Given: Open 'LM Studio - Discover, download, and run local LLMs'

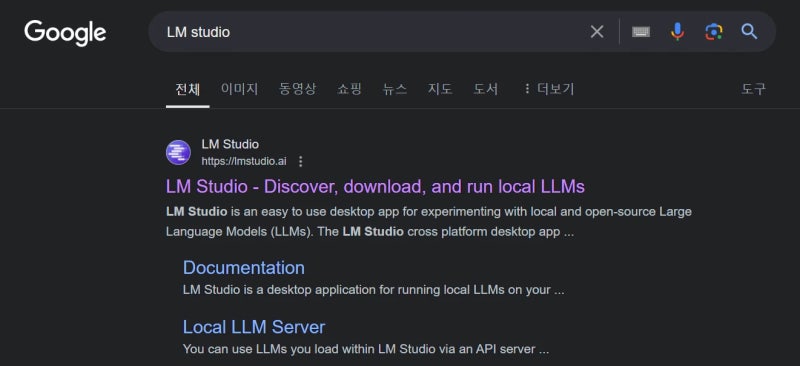Looking at the screenshot, I should (375, 187).
